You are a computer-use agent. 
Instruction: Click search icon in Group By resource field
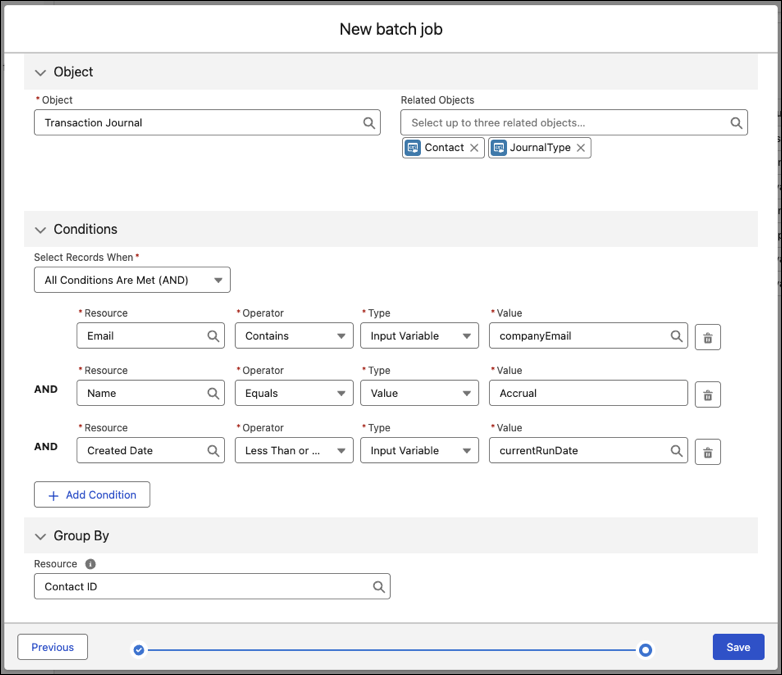pos(379,587)
